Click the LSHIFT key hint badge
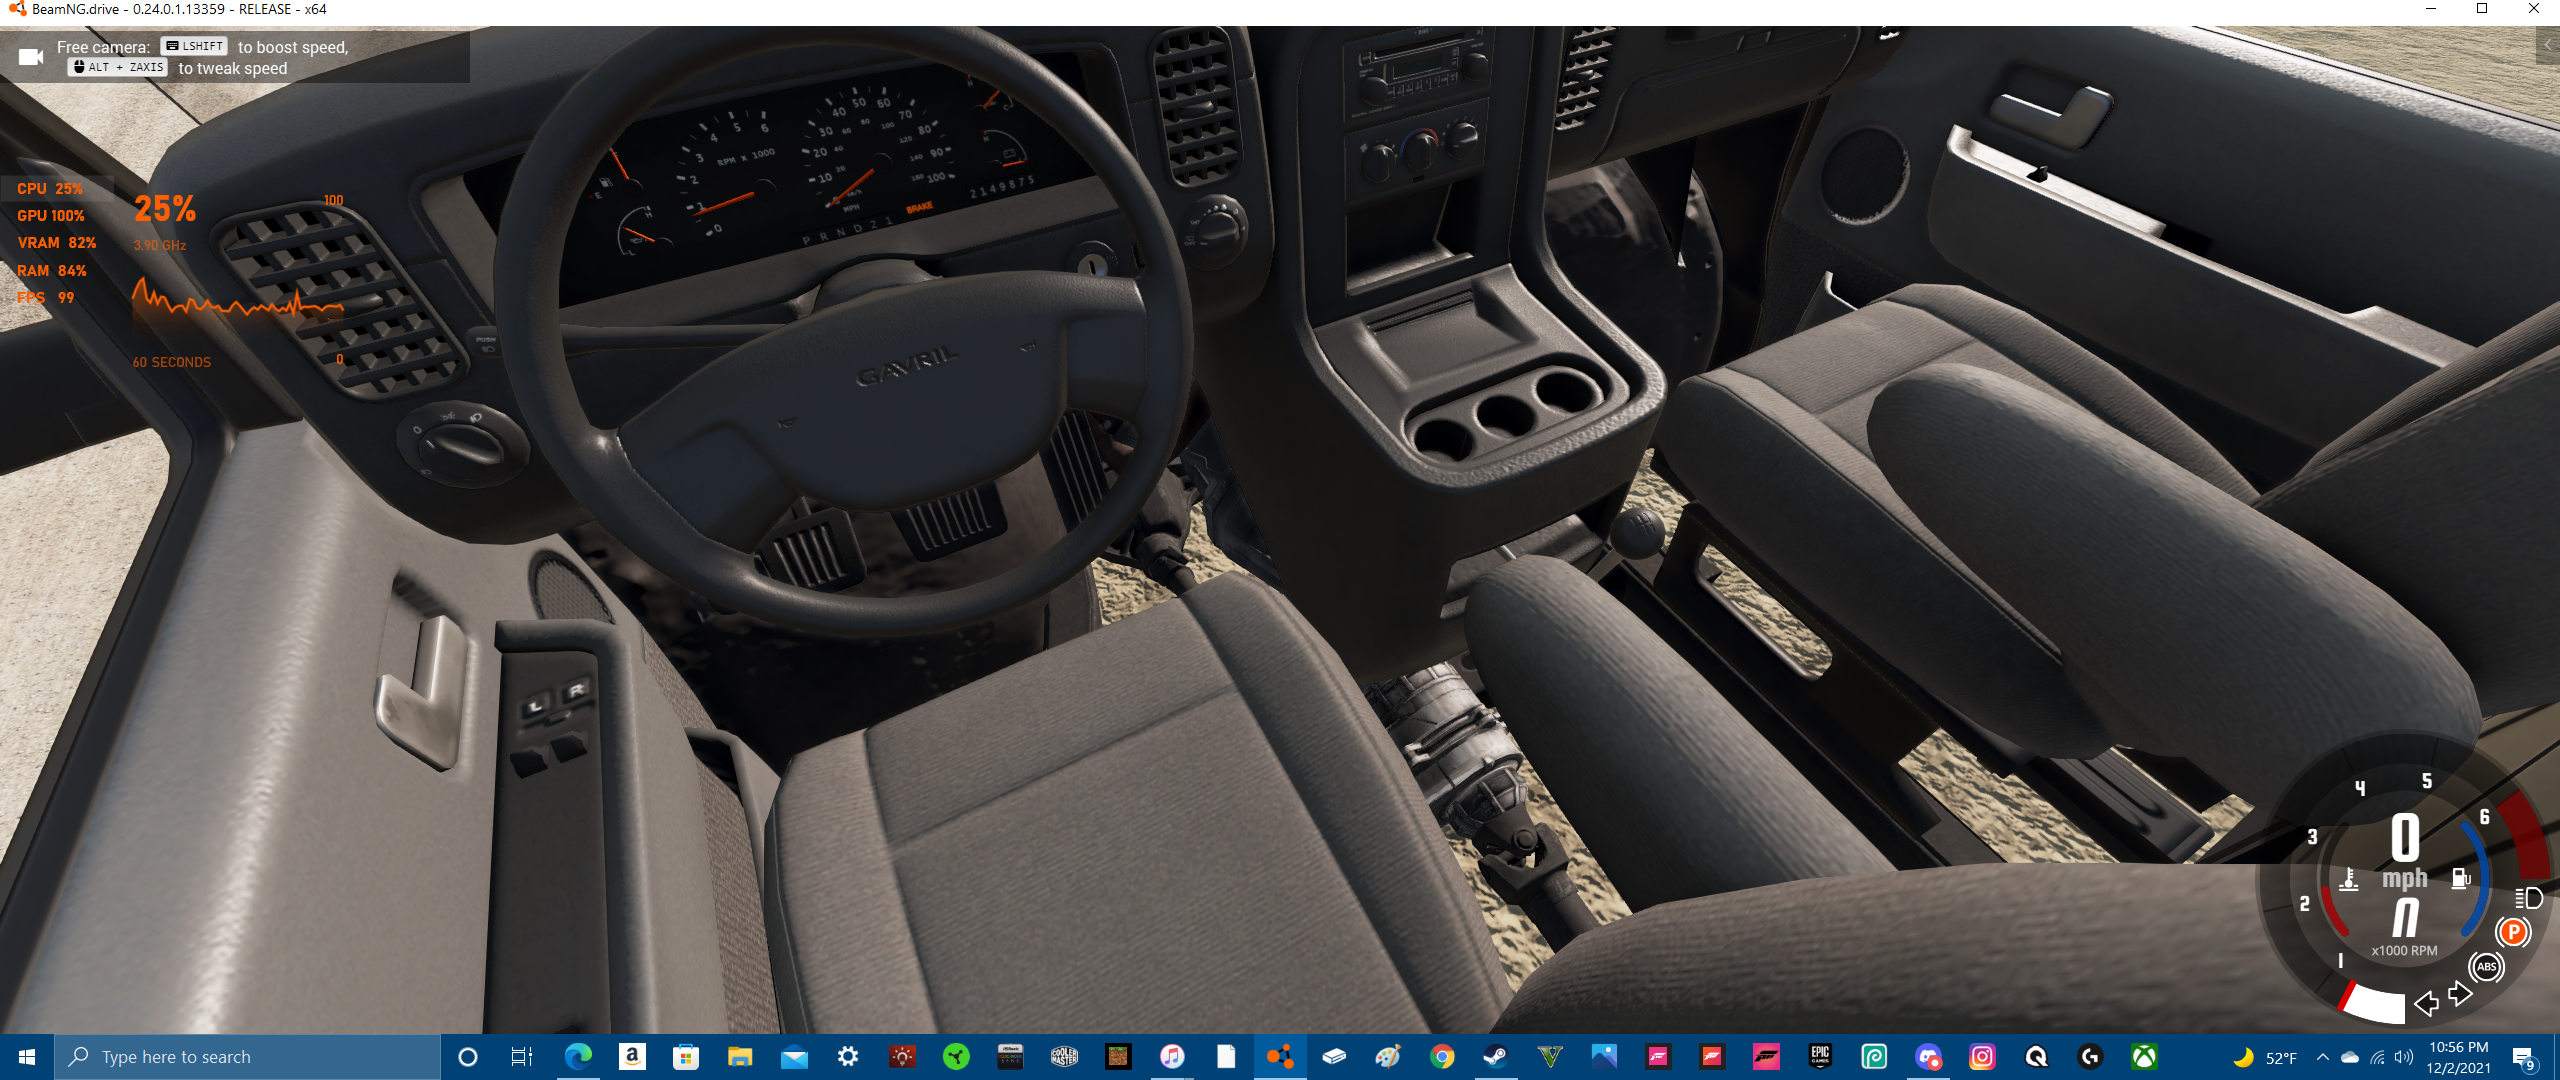Viewport: 2560px width, 1080px height. [x=195, y=46]
